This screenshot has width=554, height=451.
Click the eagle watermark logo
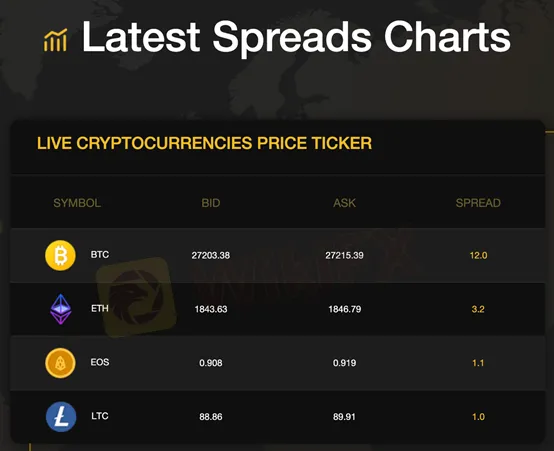click(x=137, y=297)
